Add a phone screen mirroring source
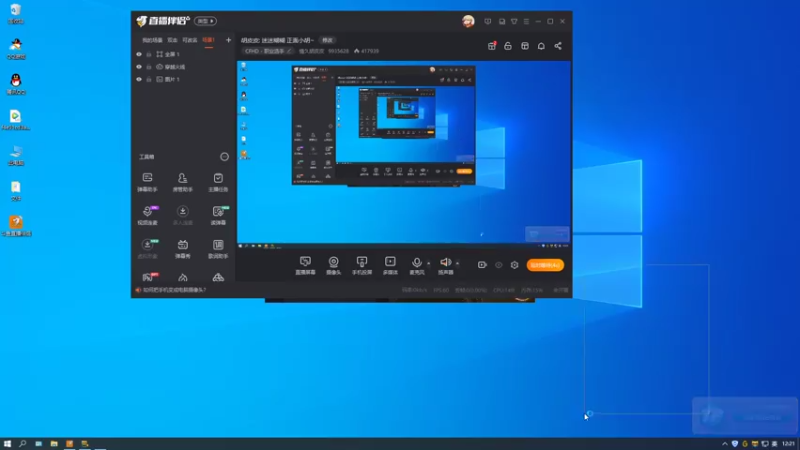The image size is (800, 450). [362, 265]
